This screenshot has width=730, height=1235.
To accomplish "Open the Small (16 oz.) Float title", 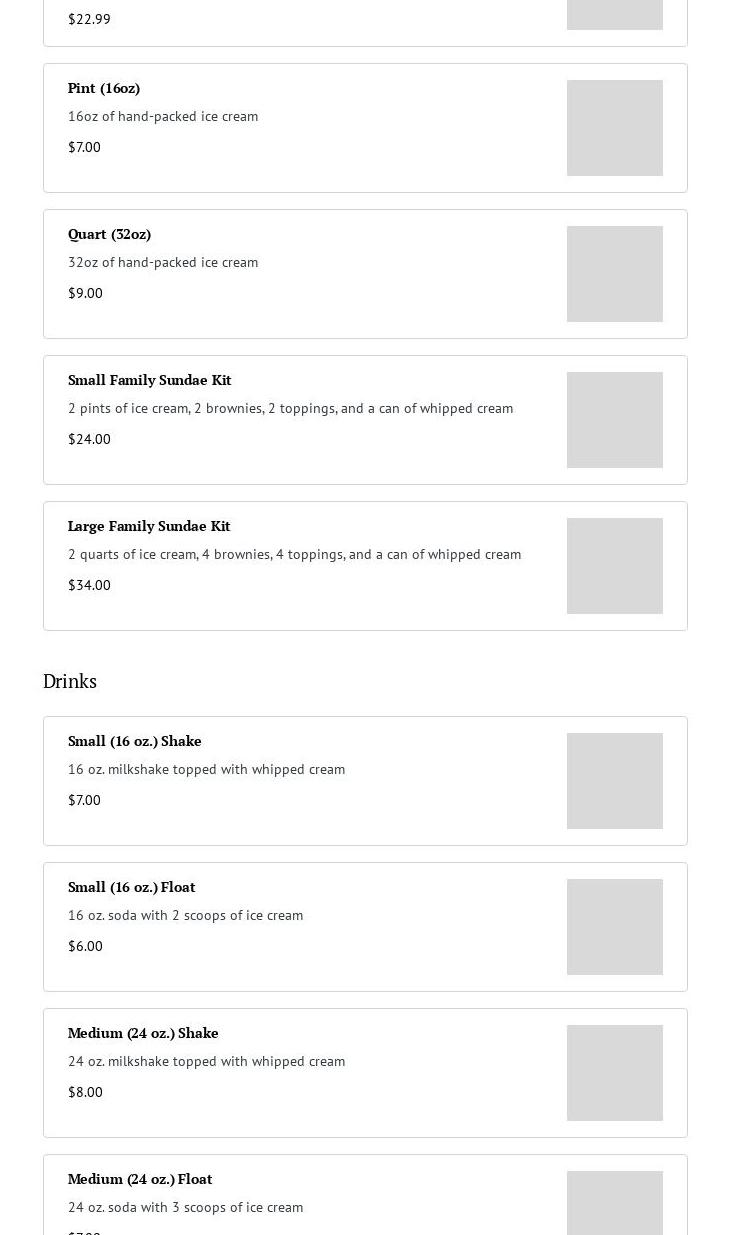I will pyautogui.click(x=131, y=887).
